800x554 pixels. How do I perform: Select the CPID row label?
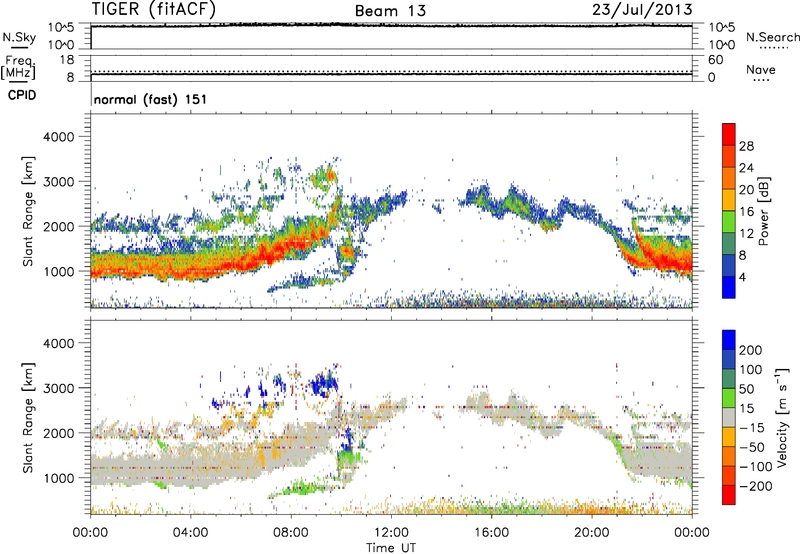click(22, 95)
